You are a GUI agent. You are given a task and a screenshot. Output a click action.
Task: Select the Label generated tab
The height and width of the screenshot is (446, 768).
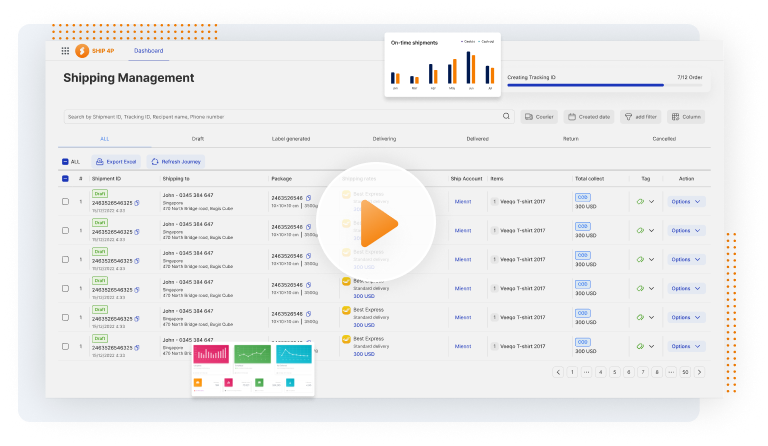click(291, 139)
